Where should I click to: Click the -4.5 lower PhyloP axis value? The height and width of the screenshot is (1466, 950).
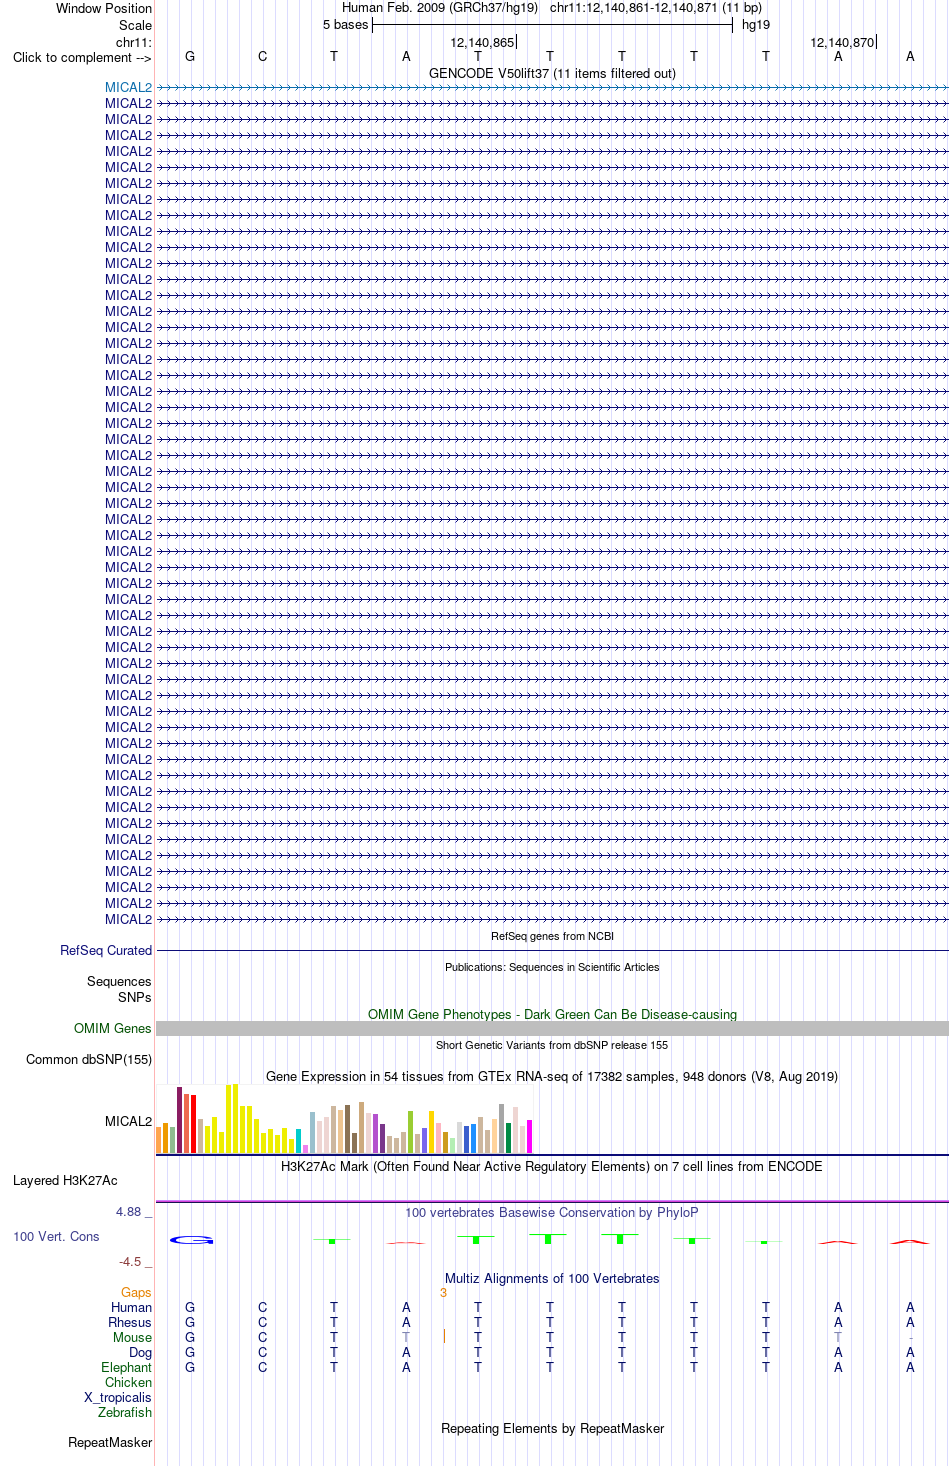point(131,1261)
